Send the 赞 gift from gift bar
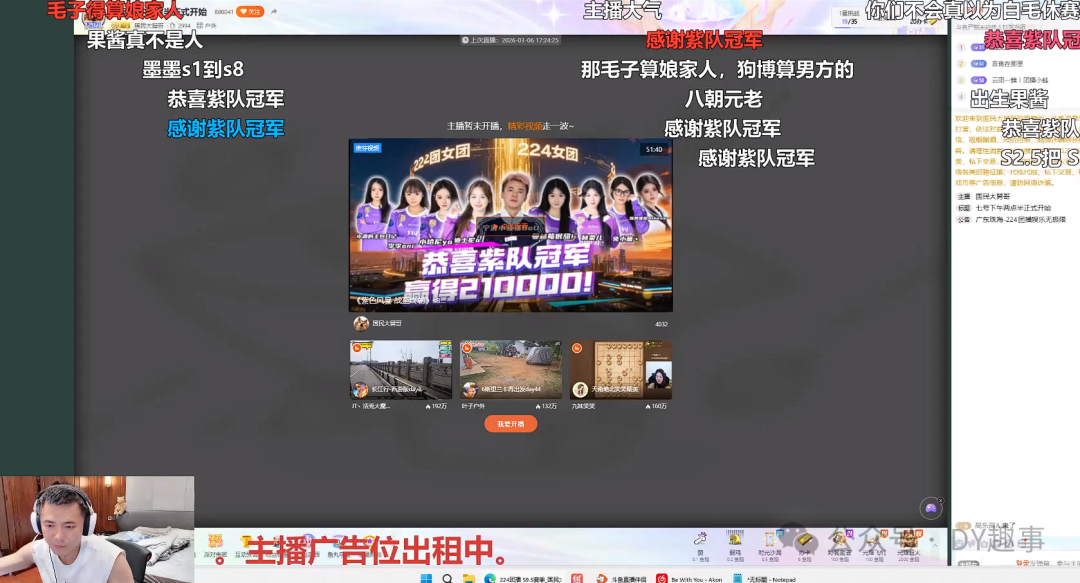 click(700, 544)
